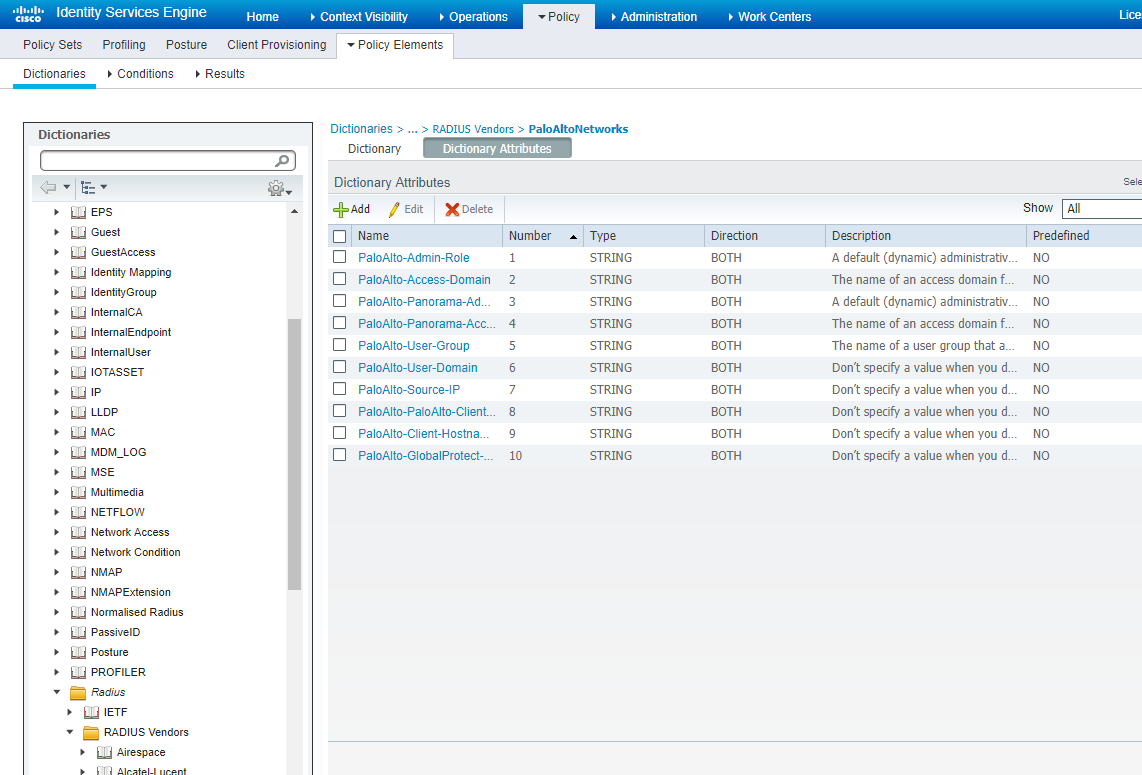Open the Policy top menu
Viewport: 1142px width, 775px height.
click(559, 17)
